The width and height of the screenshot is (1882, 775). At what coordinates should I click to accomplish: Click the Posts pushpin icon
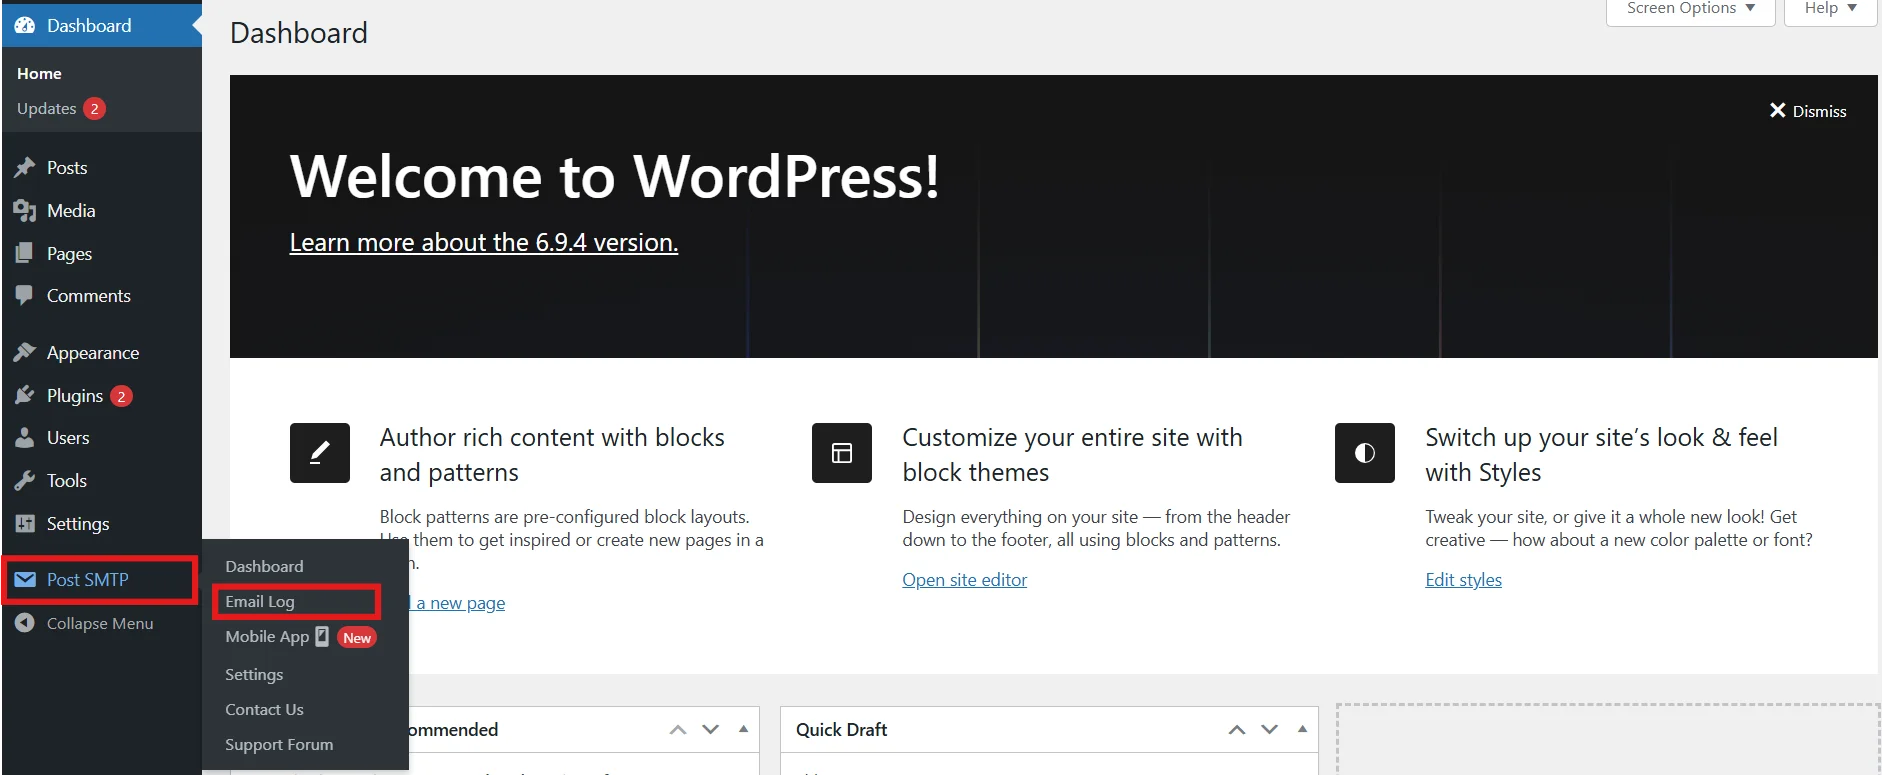(x=25, y=168)
